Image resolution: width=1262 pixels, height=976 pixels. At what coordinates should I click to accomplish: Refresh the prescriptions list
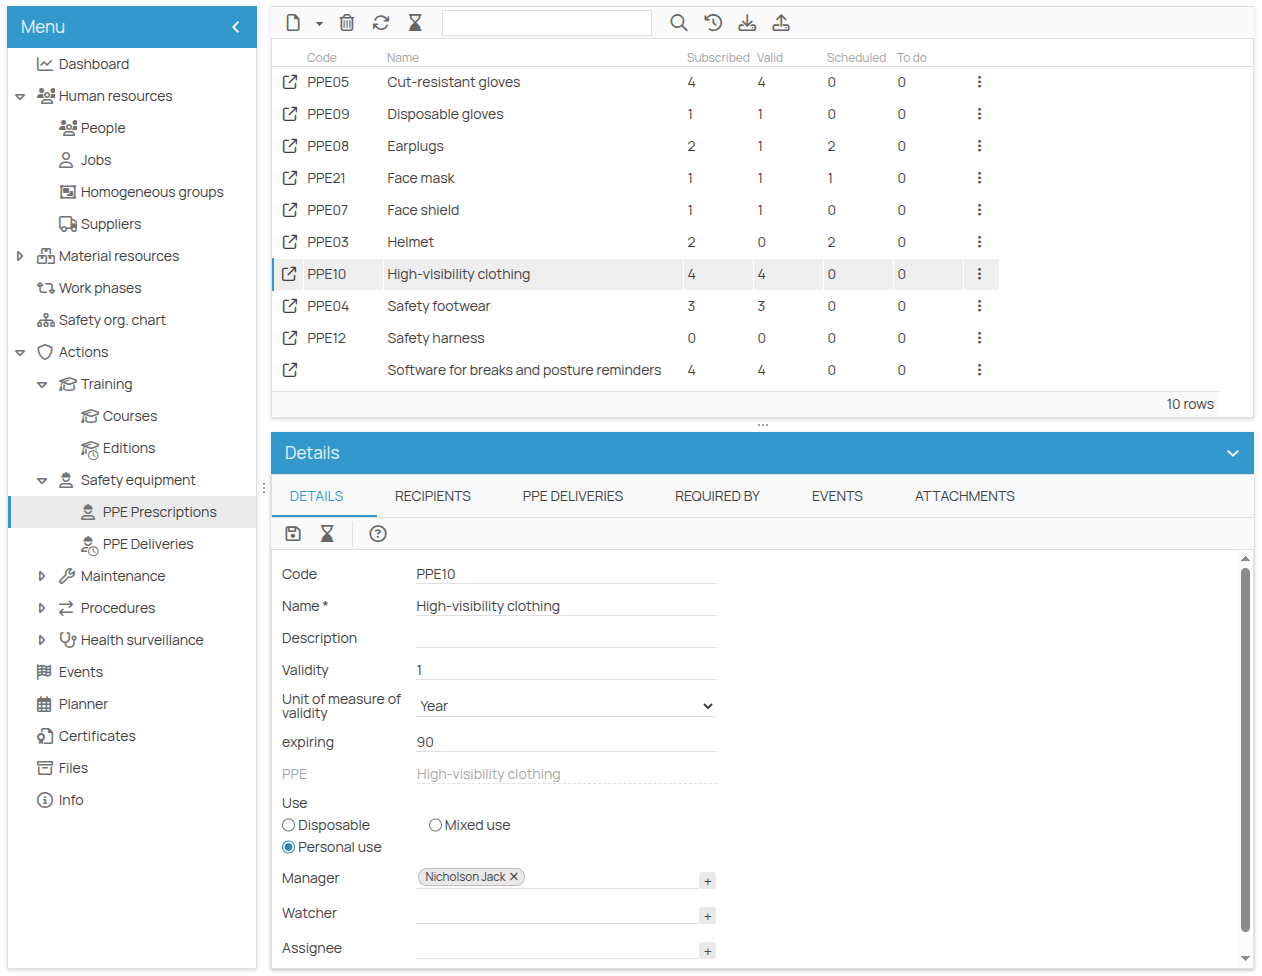point(381,22)
